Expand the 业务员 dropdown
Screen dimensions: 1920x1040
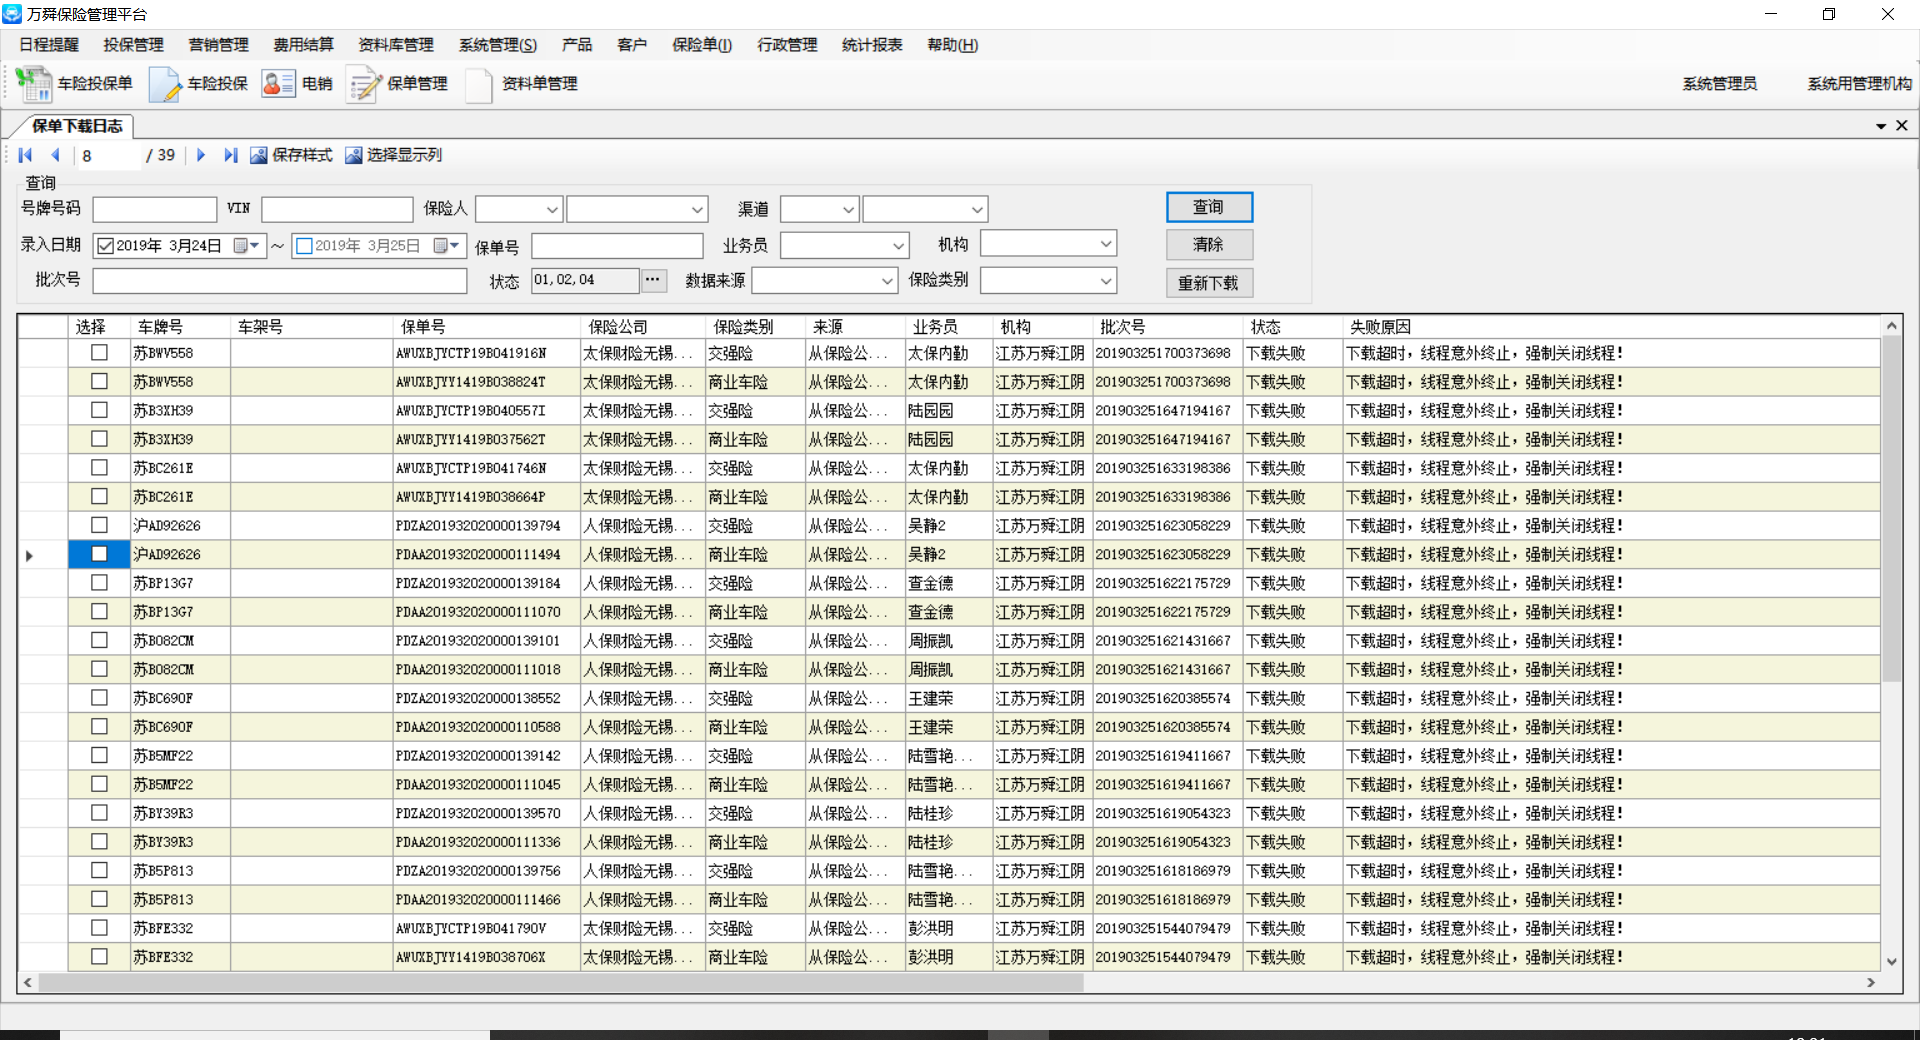pos(897,246)
